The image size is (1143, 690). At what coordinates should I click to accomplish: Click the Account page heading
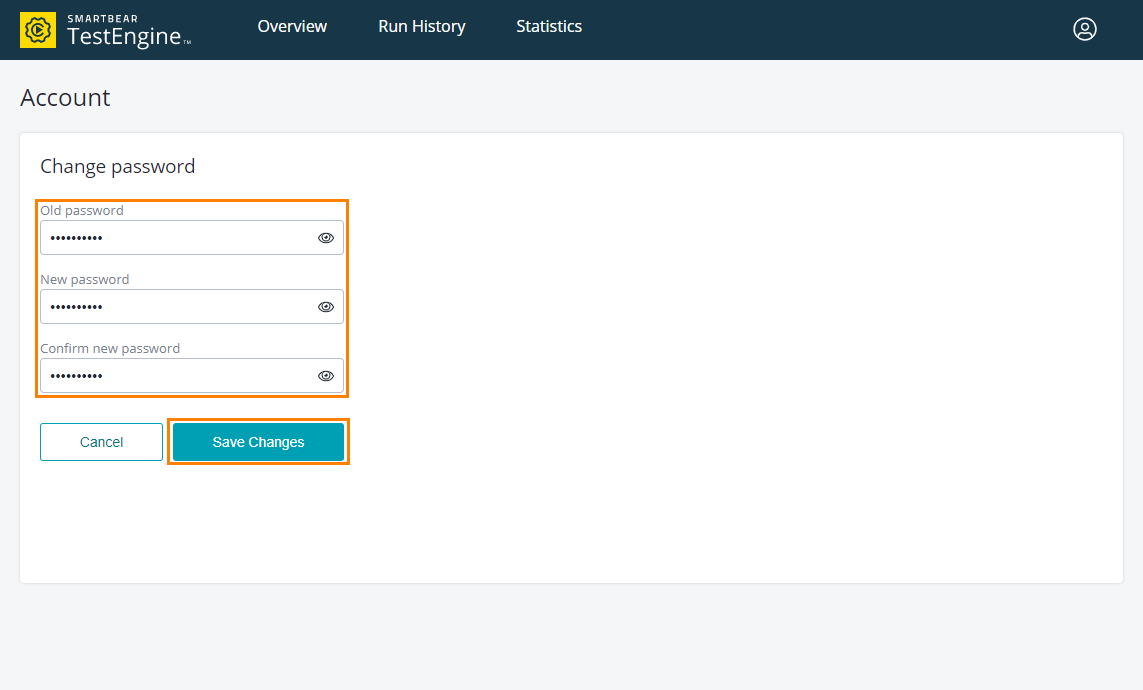65,98
